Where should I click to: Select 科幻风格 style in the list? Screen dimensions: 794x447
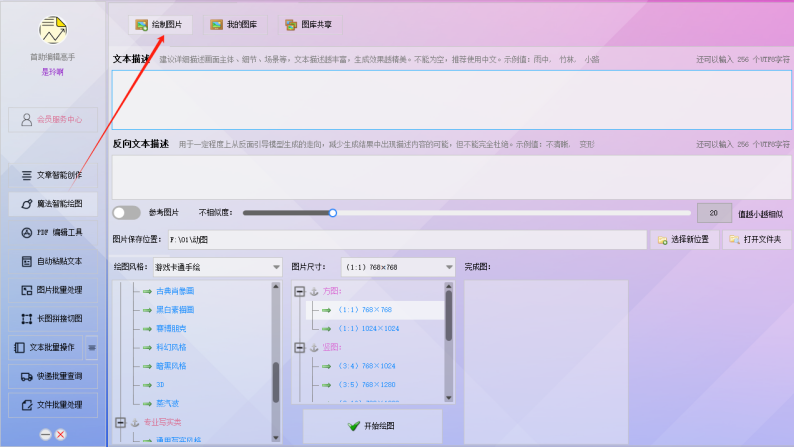(x=171, y=347)
